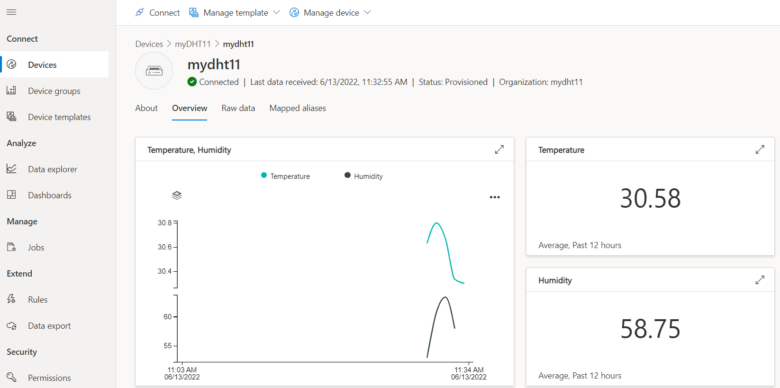This screenshot has width=780, height=388.
Task: Click the Status: Provisioned text
Action: click(453, 82)
